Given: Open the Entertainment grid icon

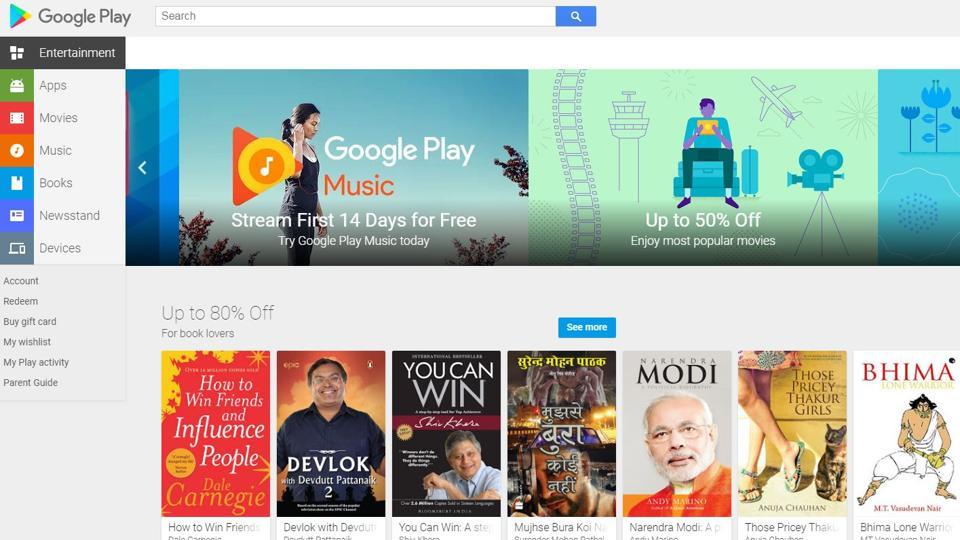Looking at the screenshot, I should [17, 53].
